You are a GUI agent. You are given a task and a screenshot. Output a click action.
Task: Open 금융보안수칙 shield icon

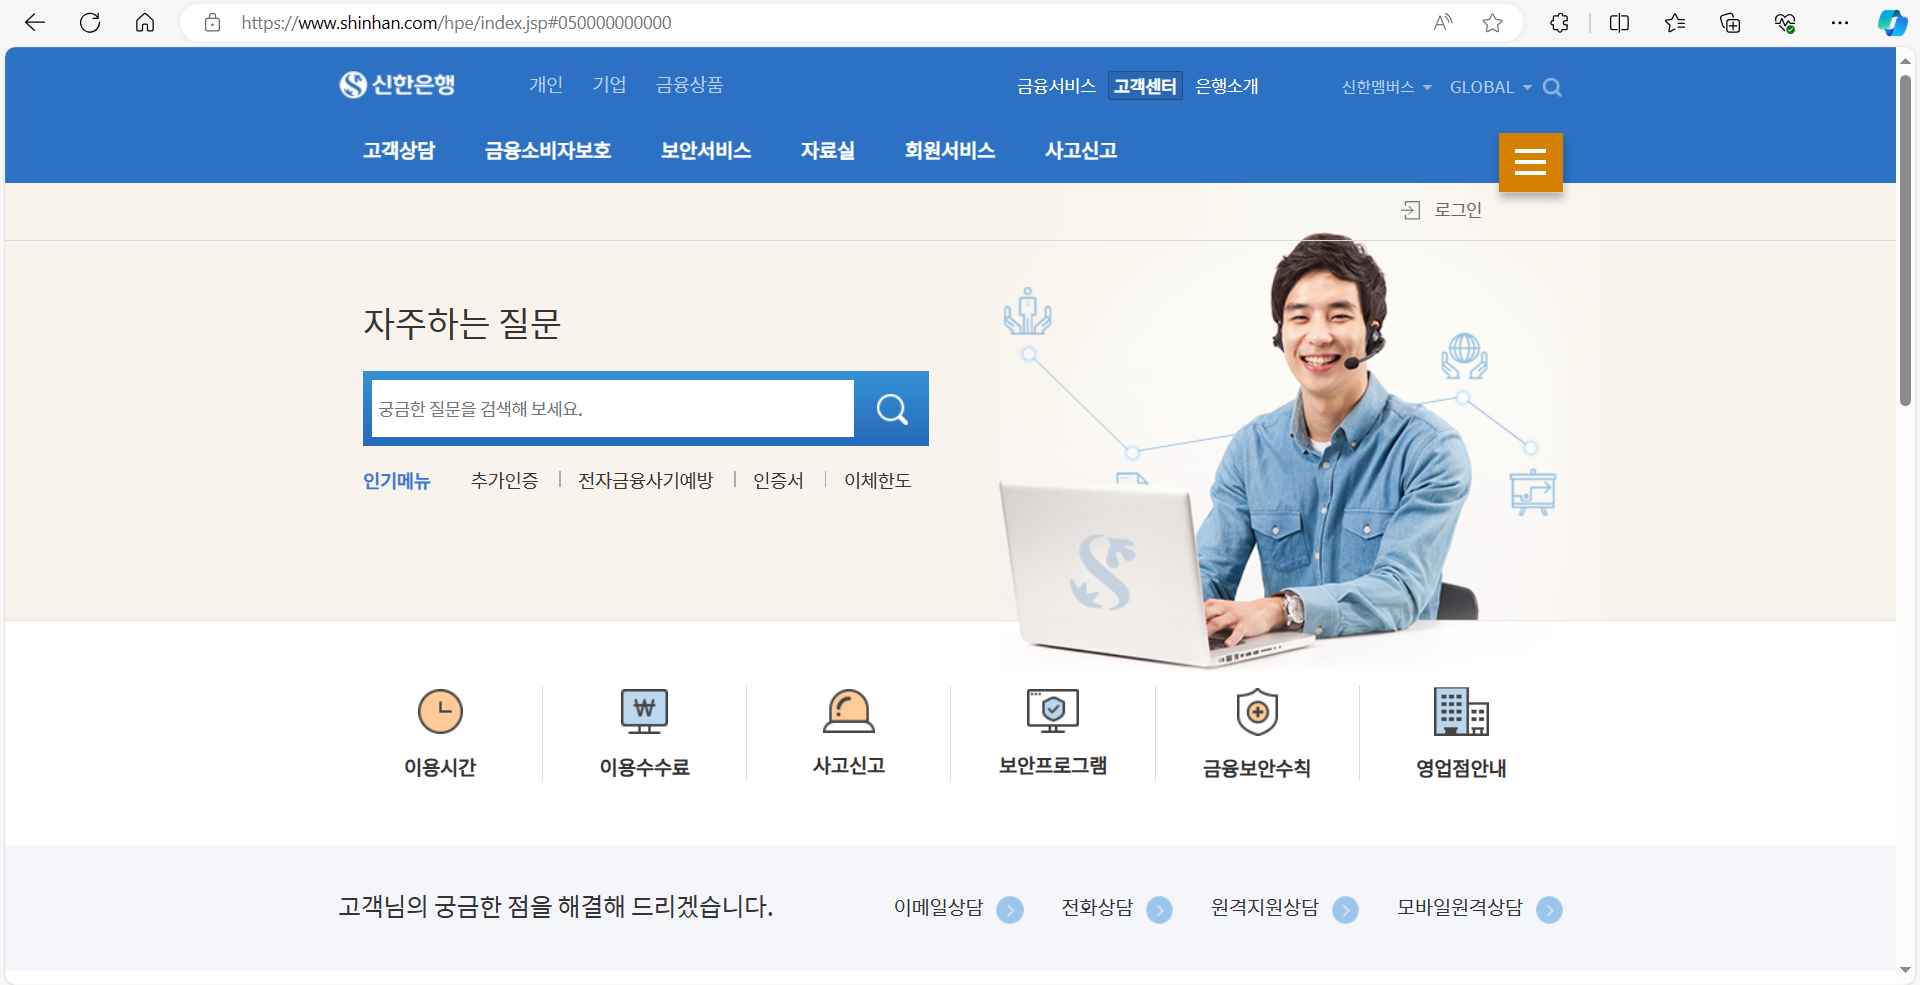click(1257, 712)
